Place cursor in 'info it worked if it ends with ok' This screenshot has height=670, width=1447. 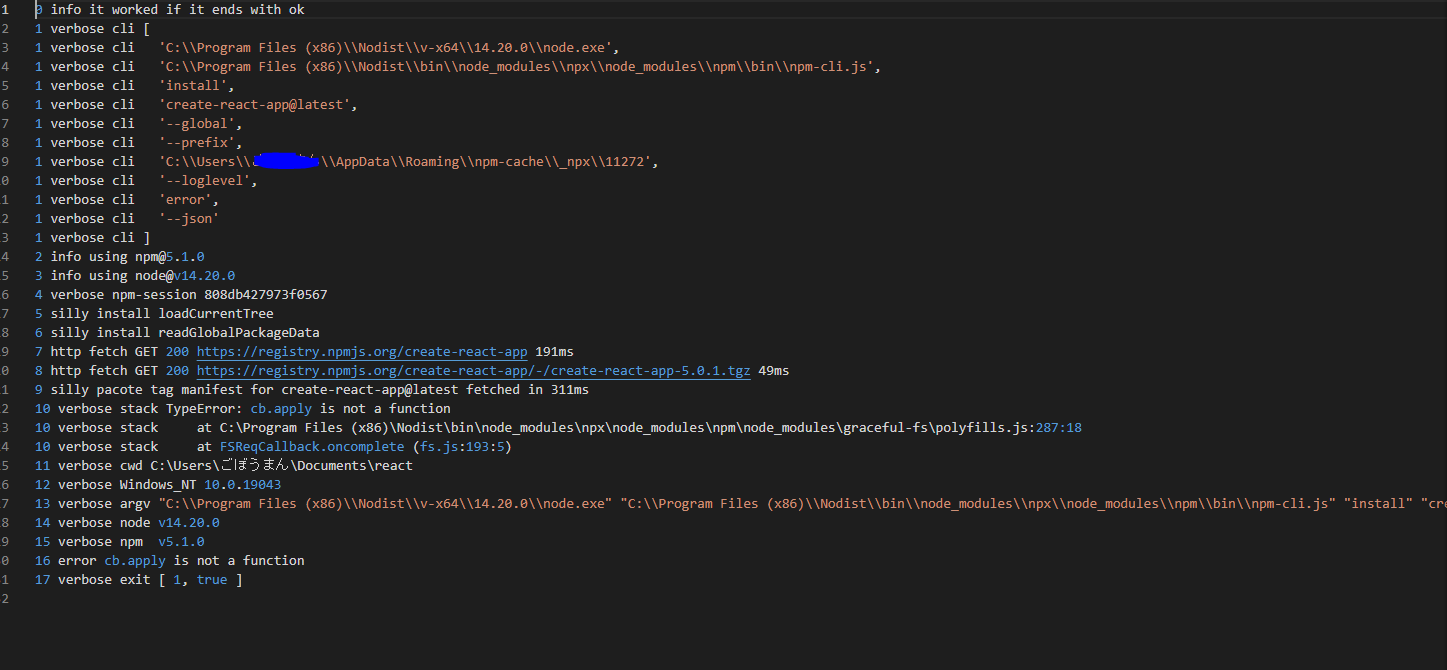tap(177, 10)
